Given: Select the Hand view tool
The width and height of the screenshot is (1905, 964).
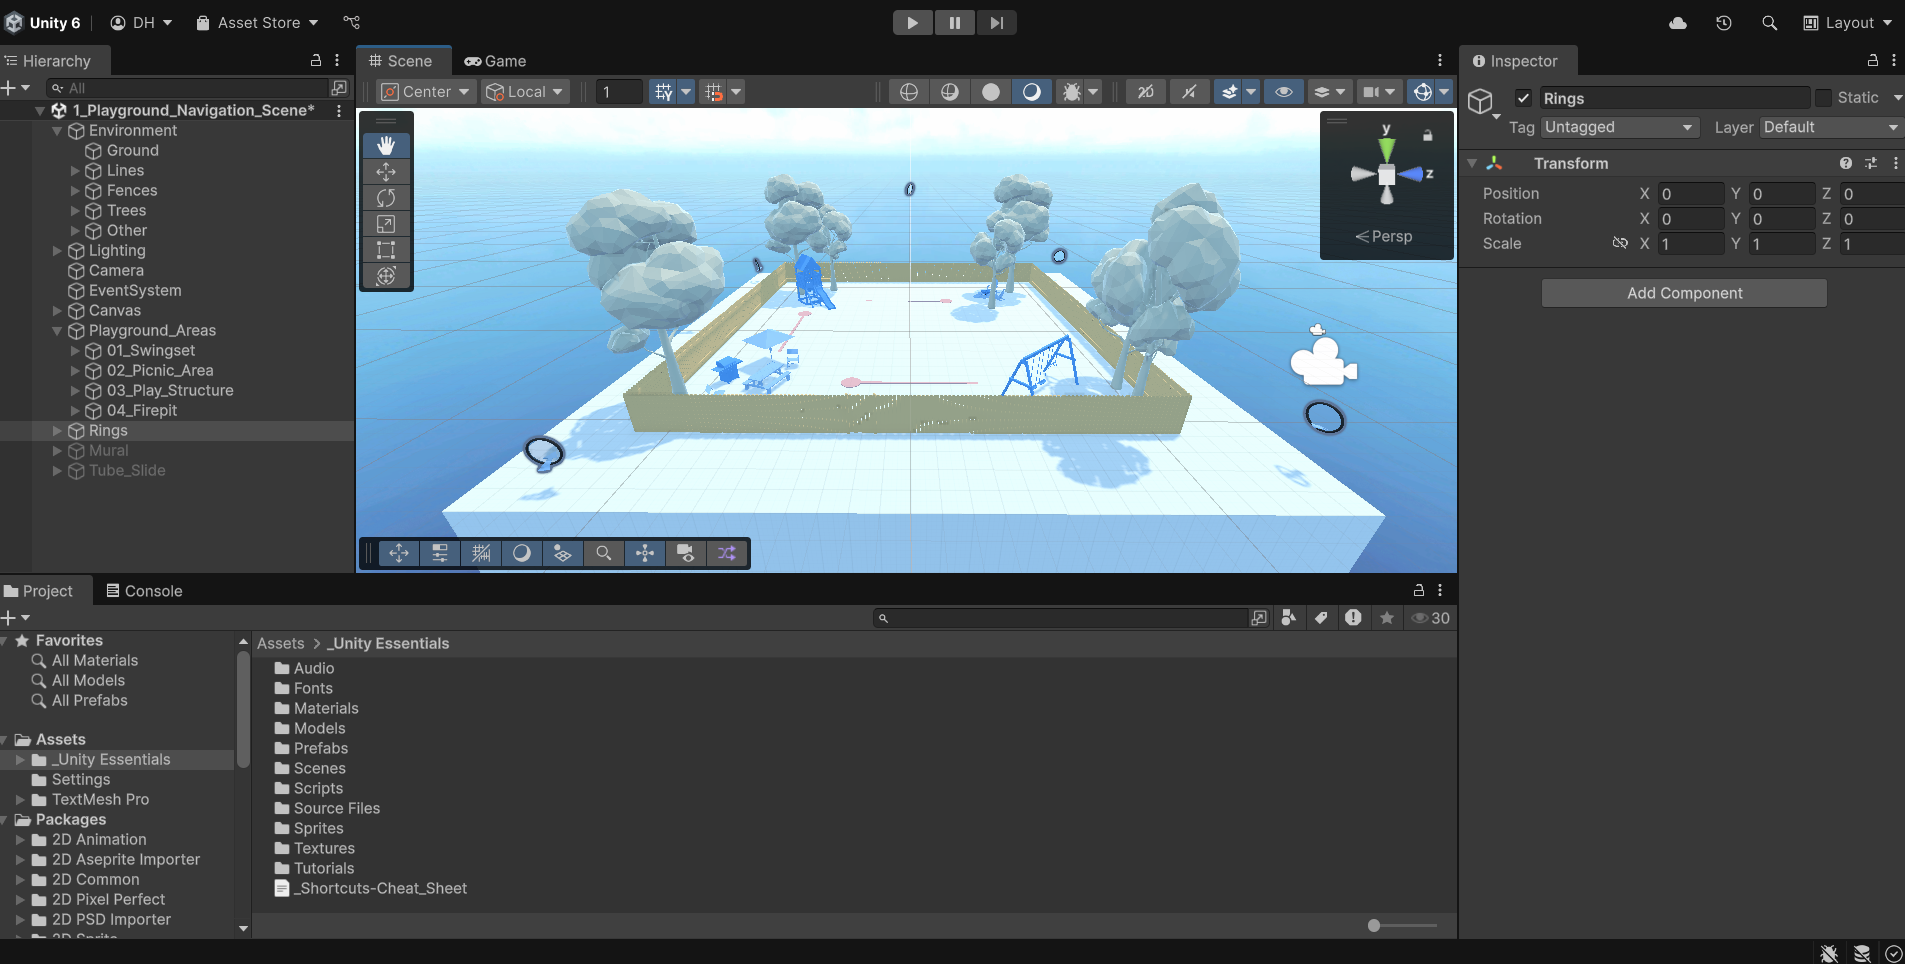Looking at the screenshot, I should click(386, 146).
